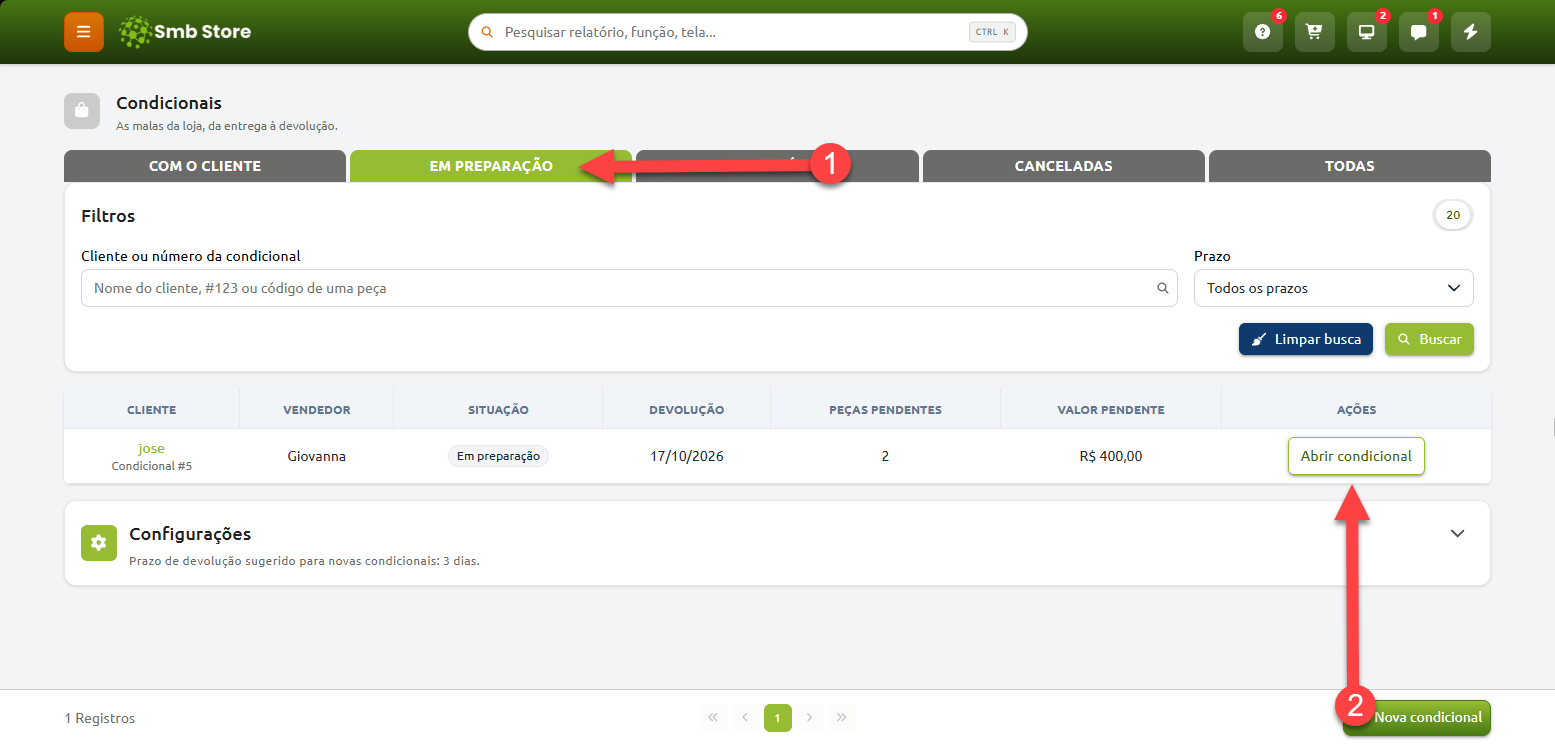This screenshot has width=1555, height=745.
Task: Click the magnifier icon inside the client filter
Action: (x=1162, y=288)
